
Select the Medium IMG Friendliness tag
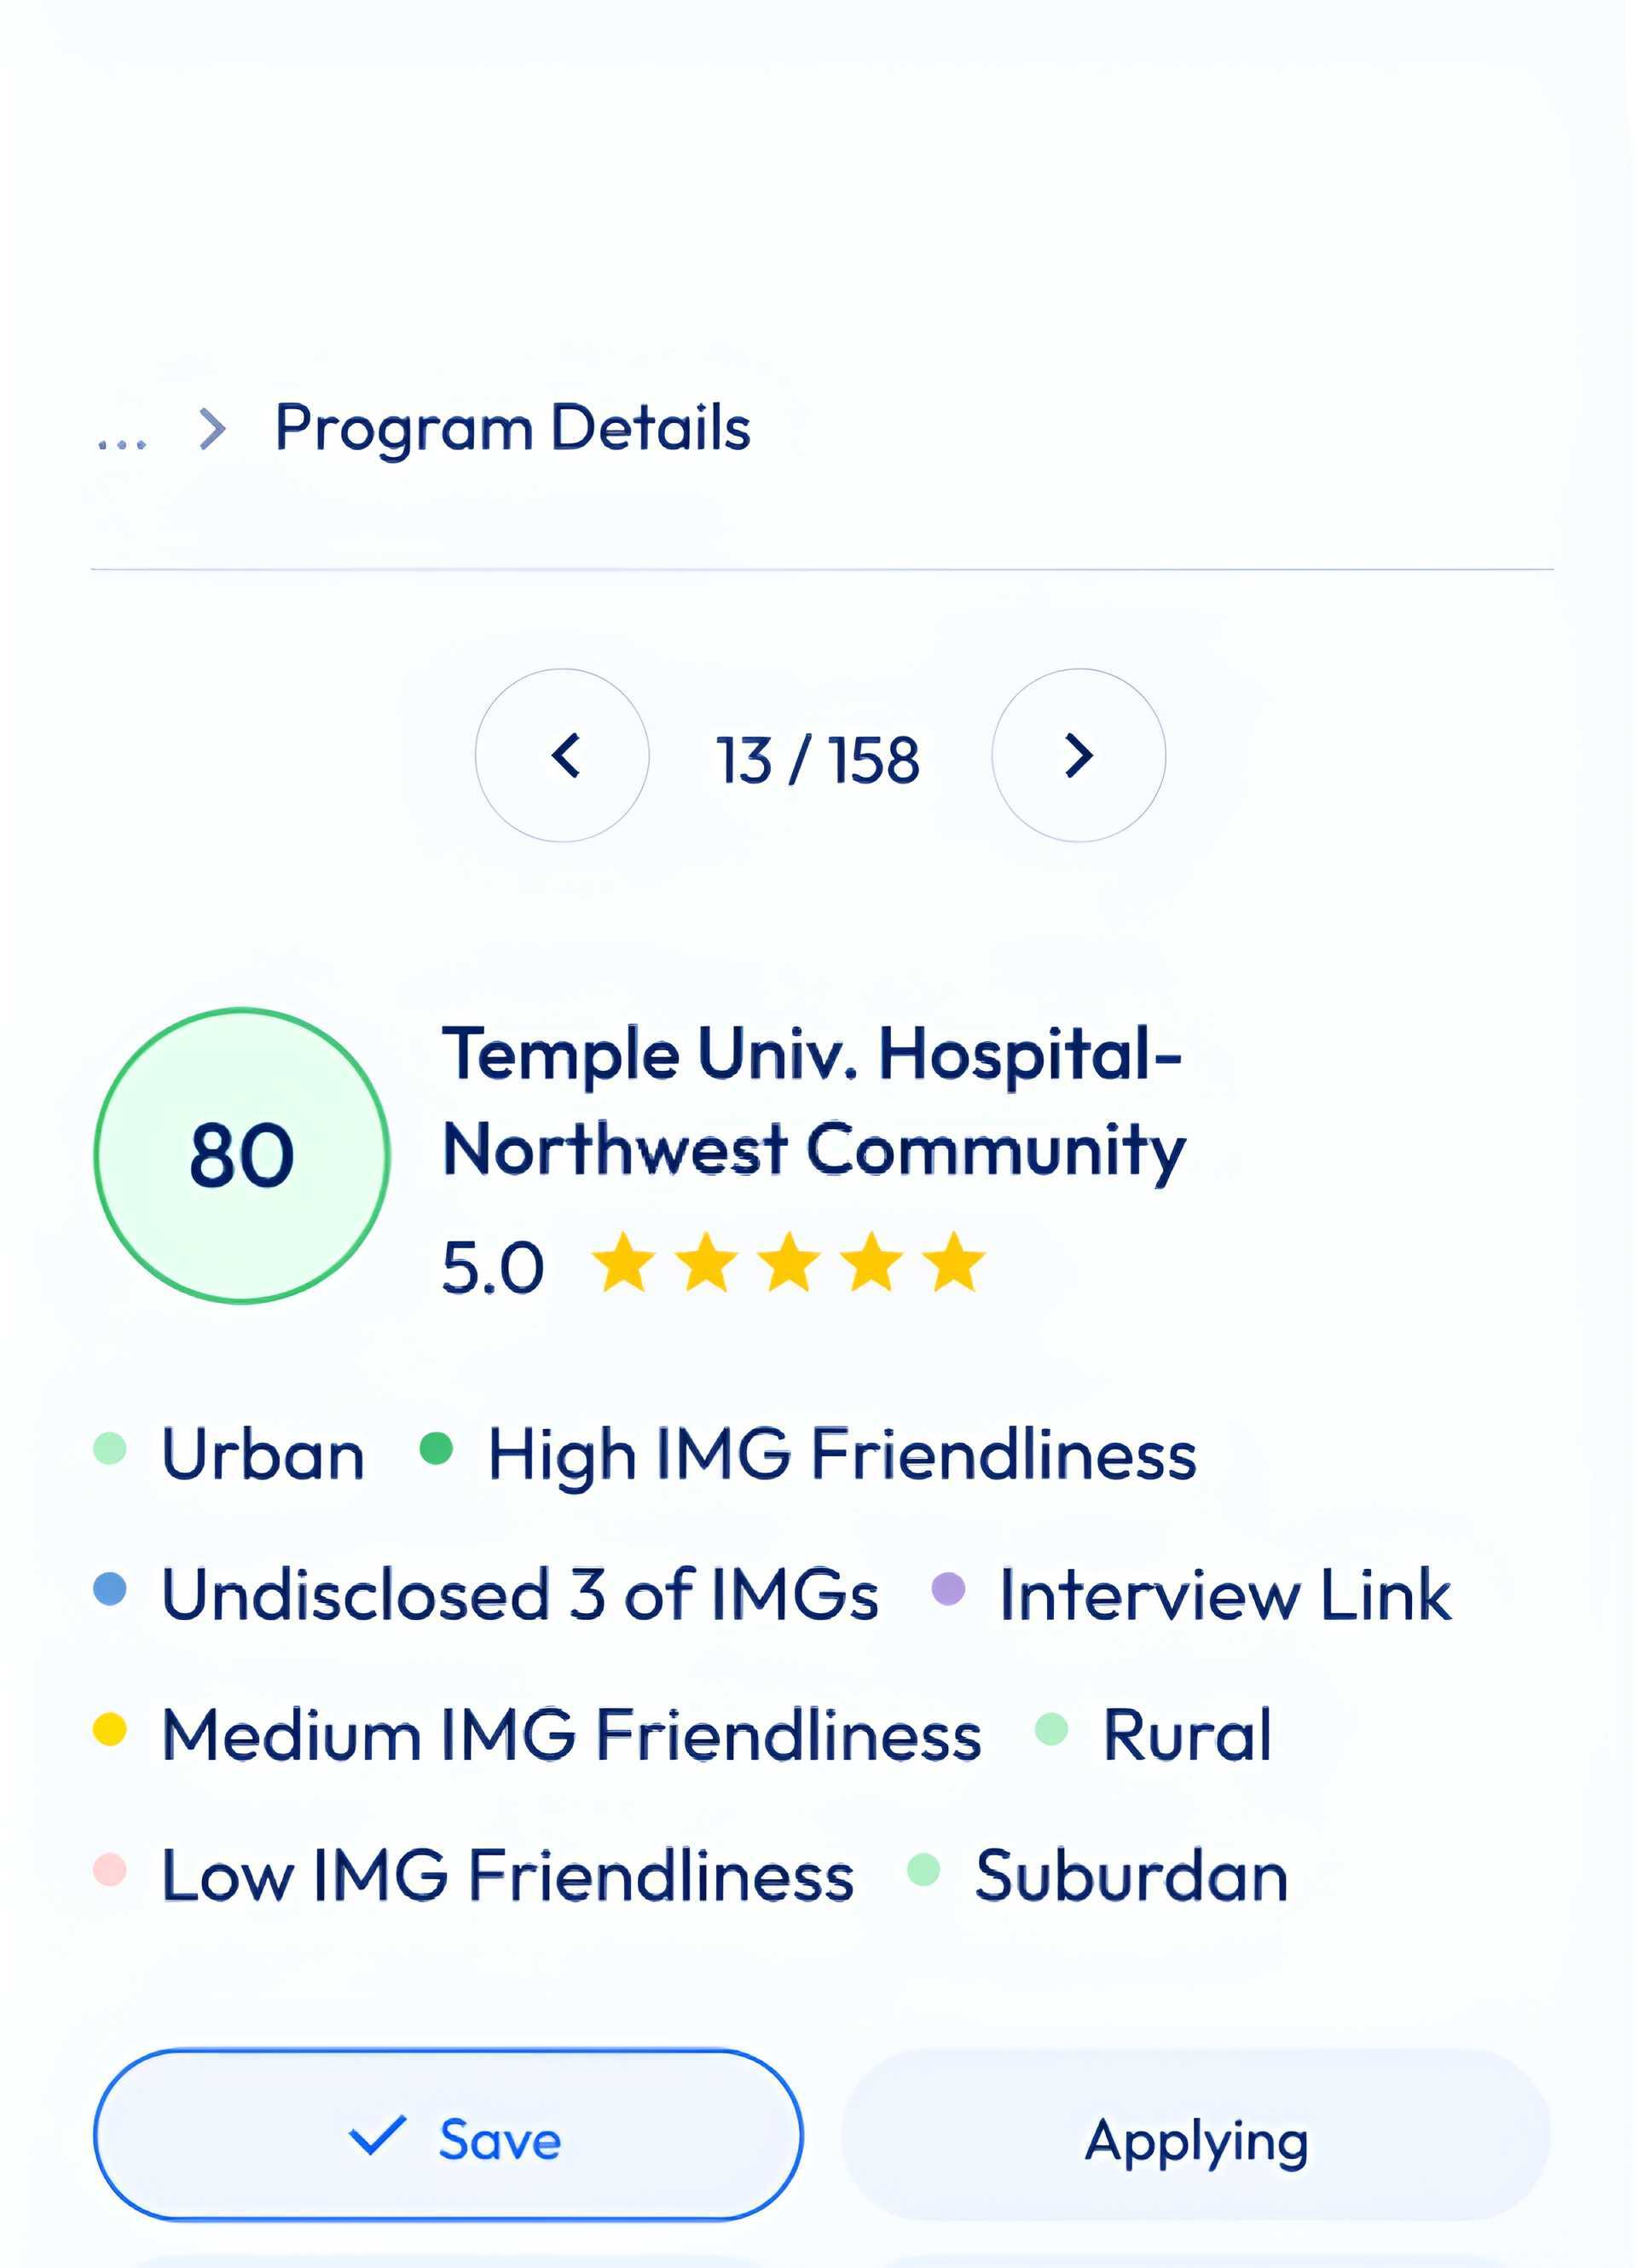tap(571, 1737)
